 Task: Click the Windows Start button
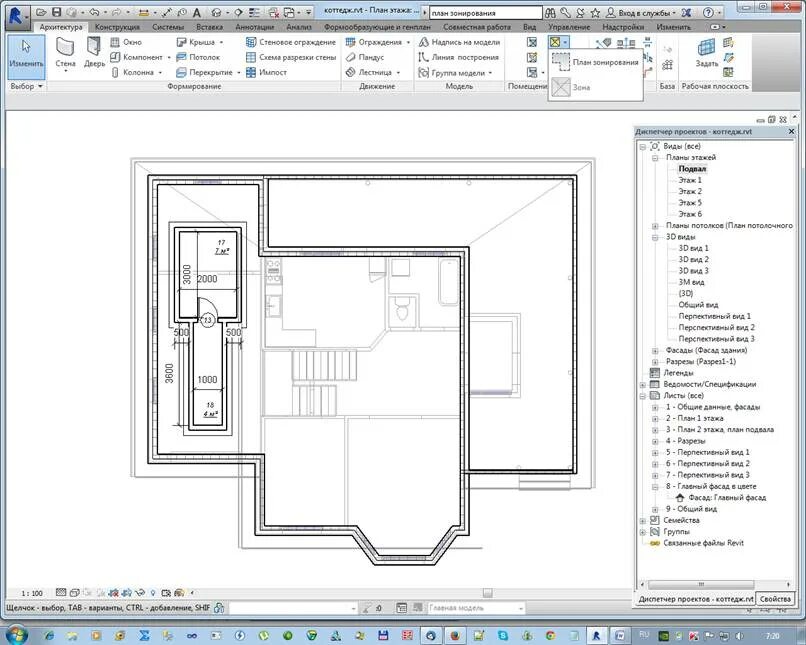pos(16,634)
